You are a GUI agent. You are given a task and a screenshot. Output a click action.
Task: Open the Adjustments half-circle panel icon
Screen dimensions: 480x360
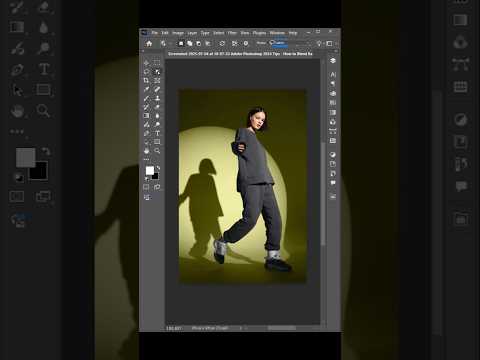pos(333,154)
